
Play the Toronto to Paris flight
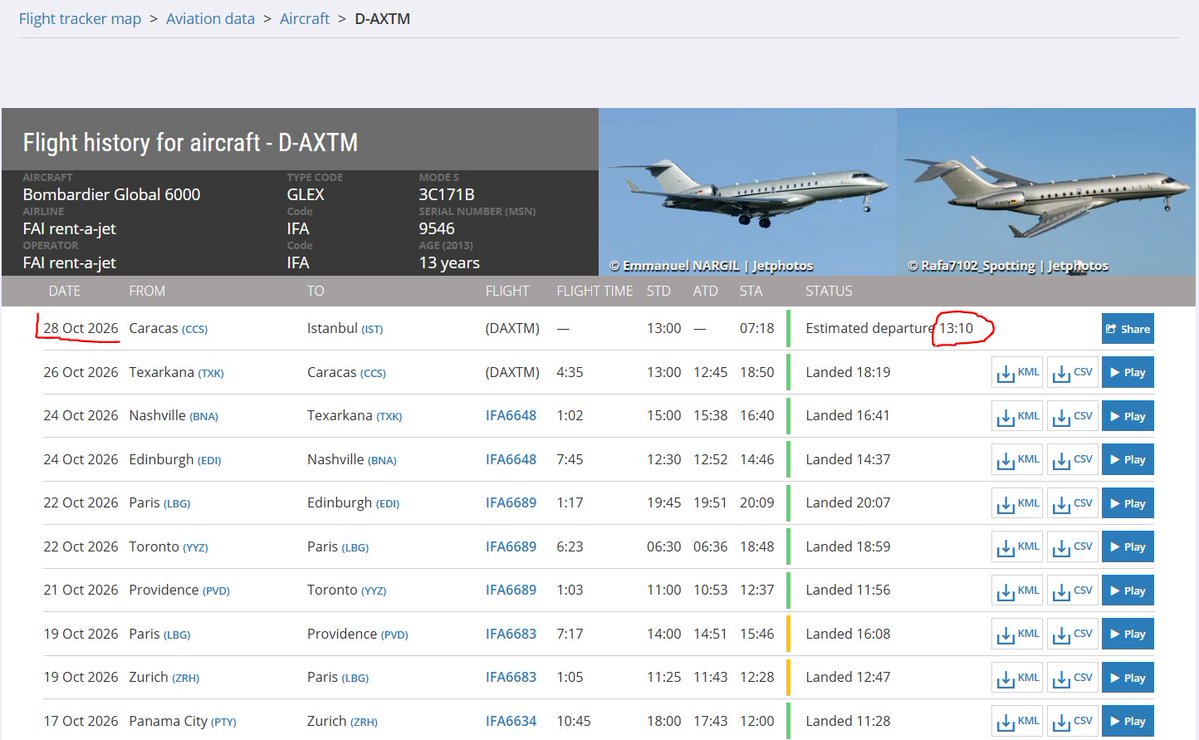(x=1128, y=547)
